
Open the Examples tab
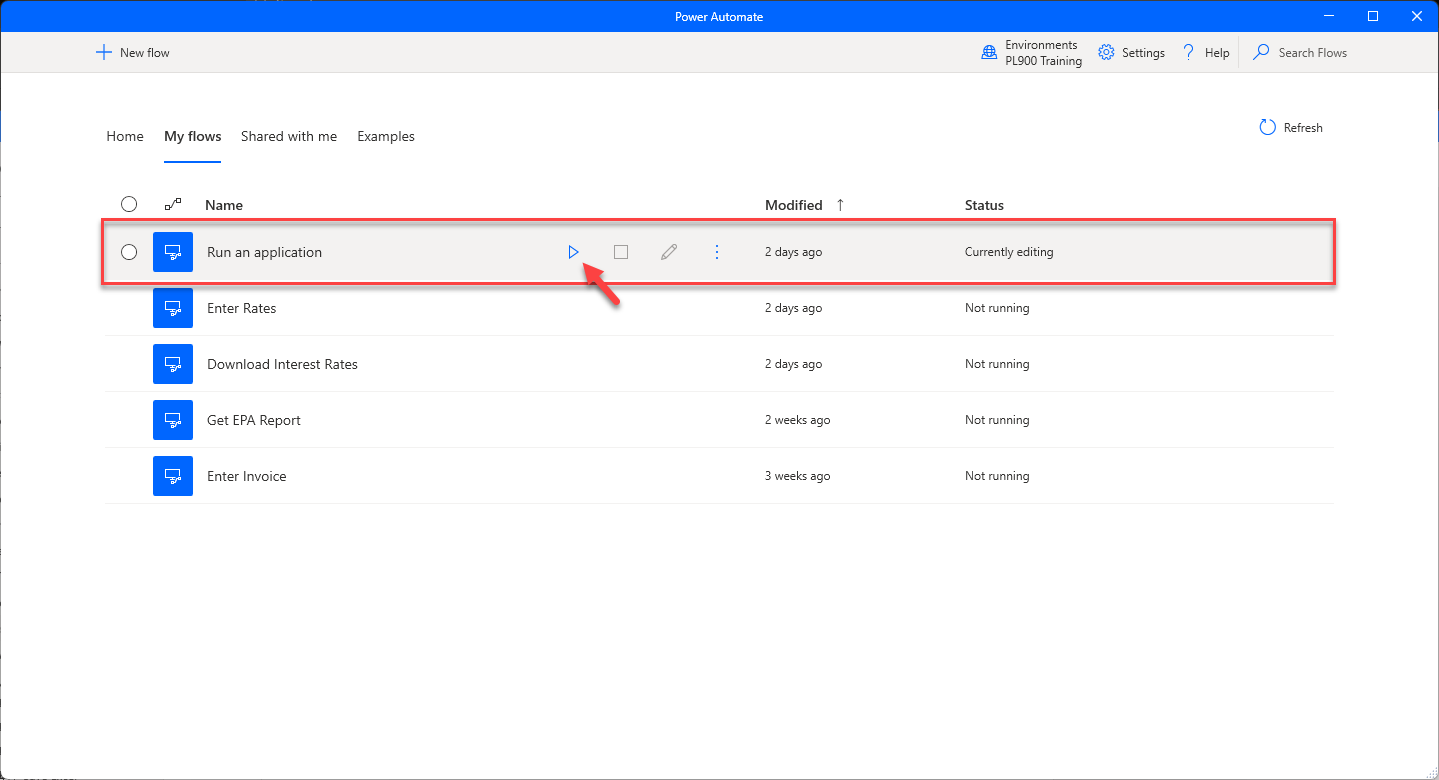(x=385, y=136)
